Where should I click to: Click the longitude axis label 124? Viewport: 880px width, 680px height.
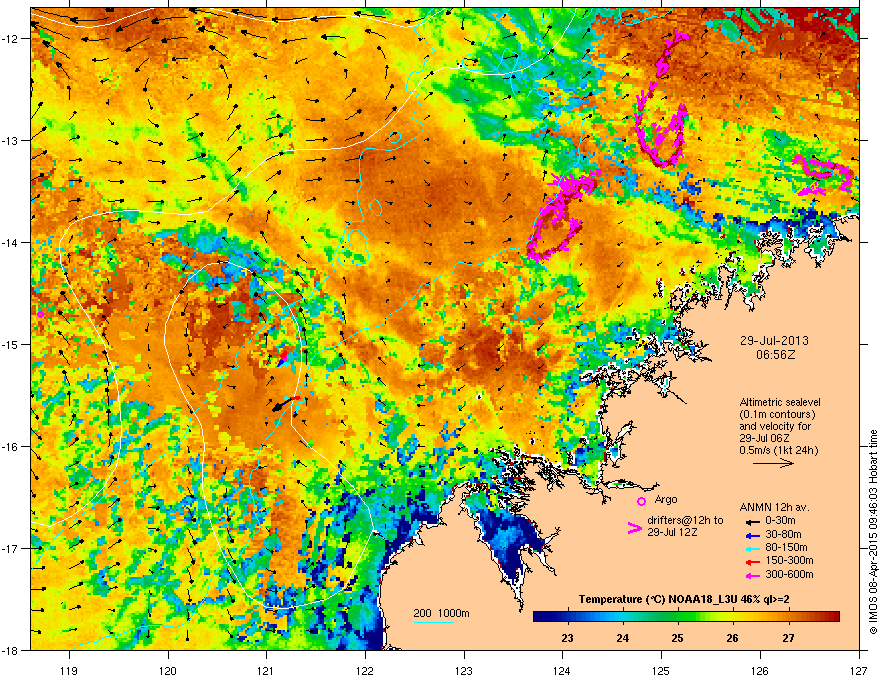(562, 670)
